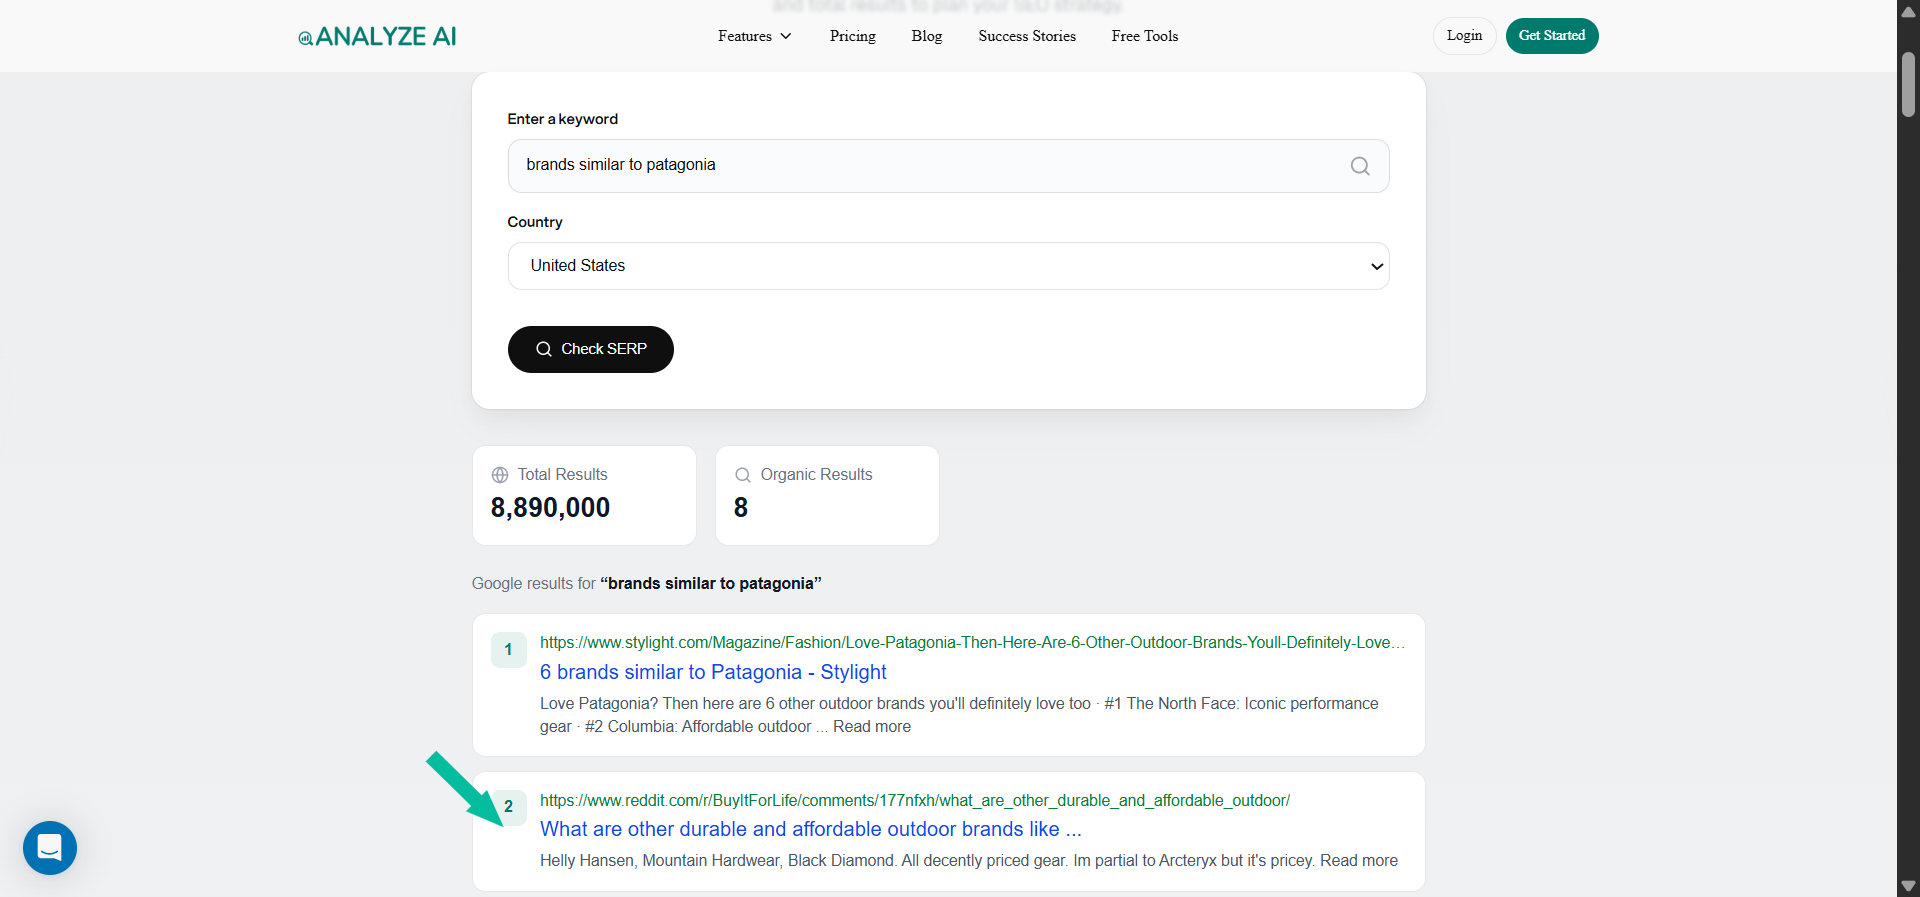
Task: Click the search magnifier icon in keyword field
Action: tap(1360, 166)
